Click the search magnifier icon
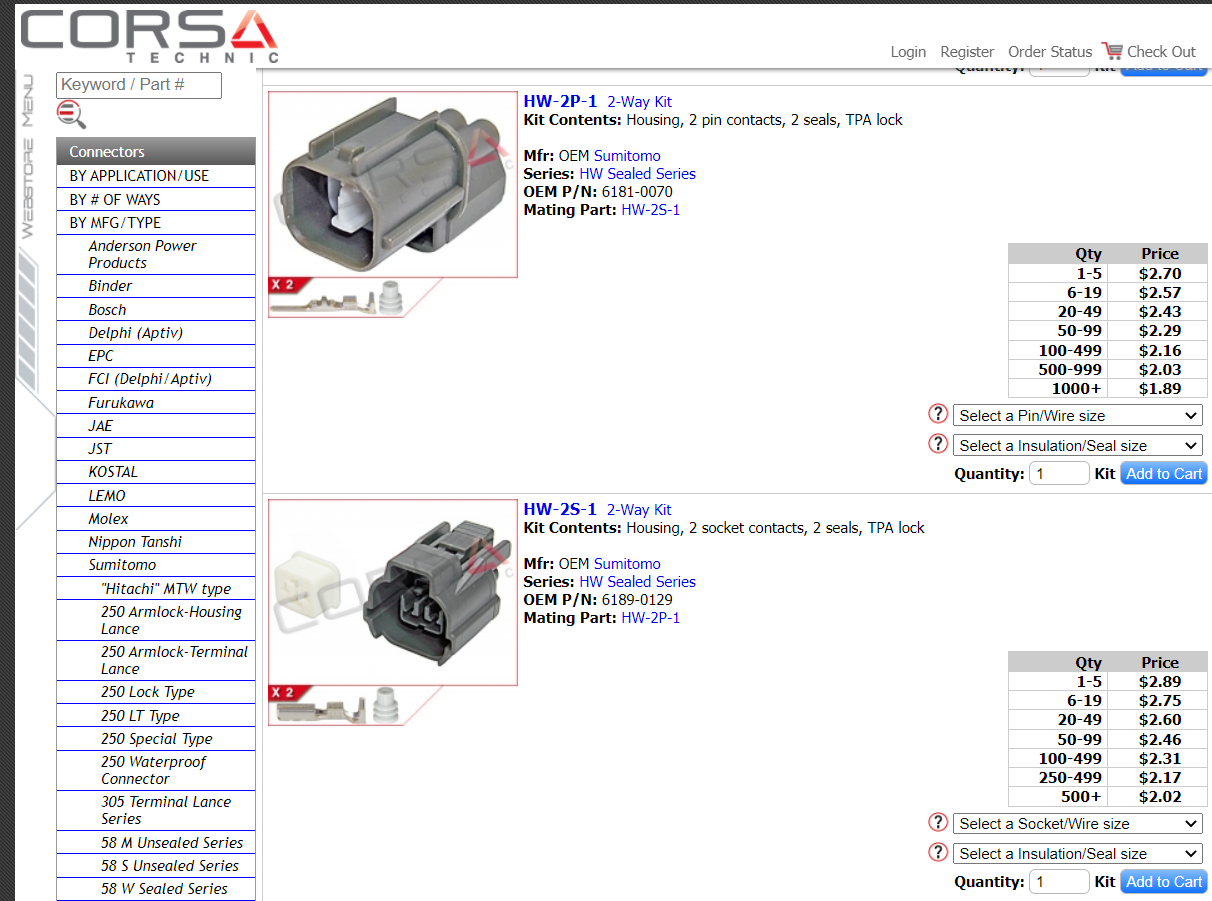This screenshot has height=901, width=1212. 71,115
